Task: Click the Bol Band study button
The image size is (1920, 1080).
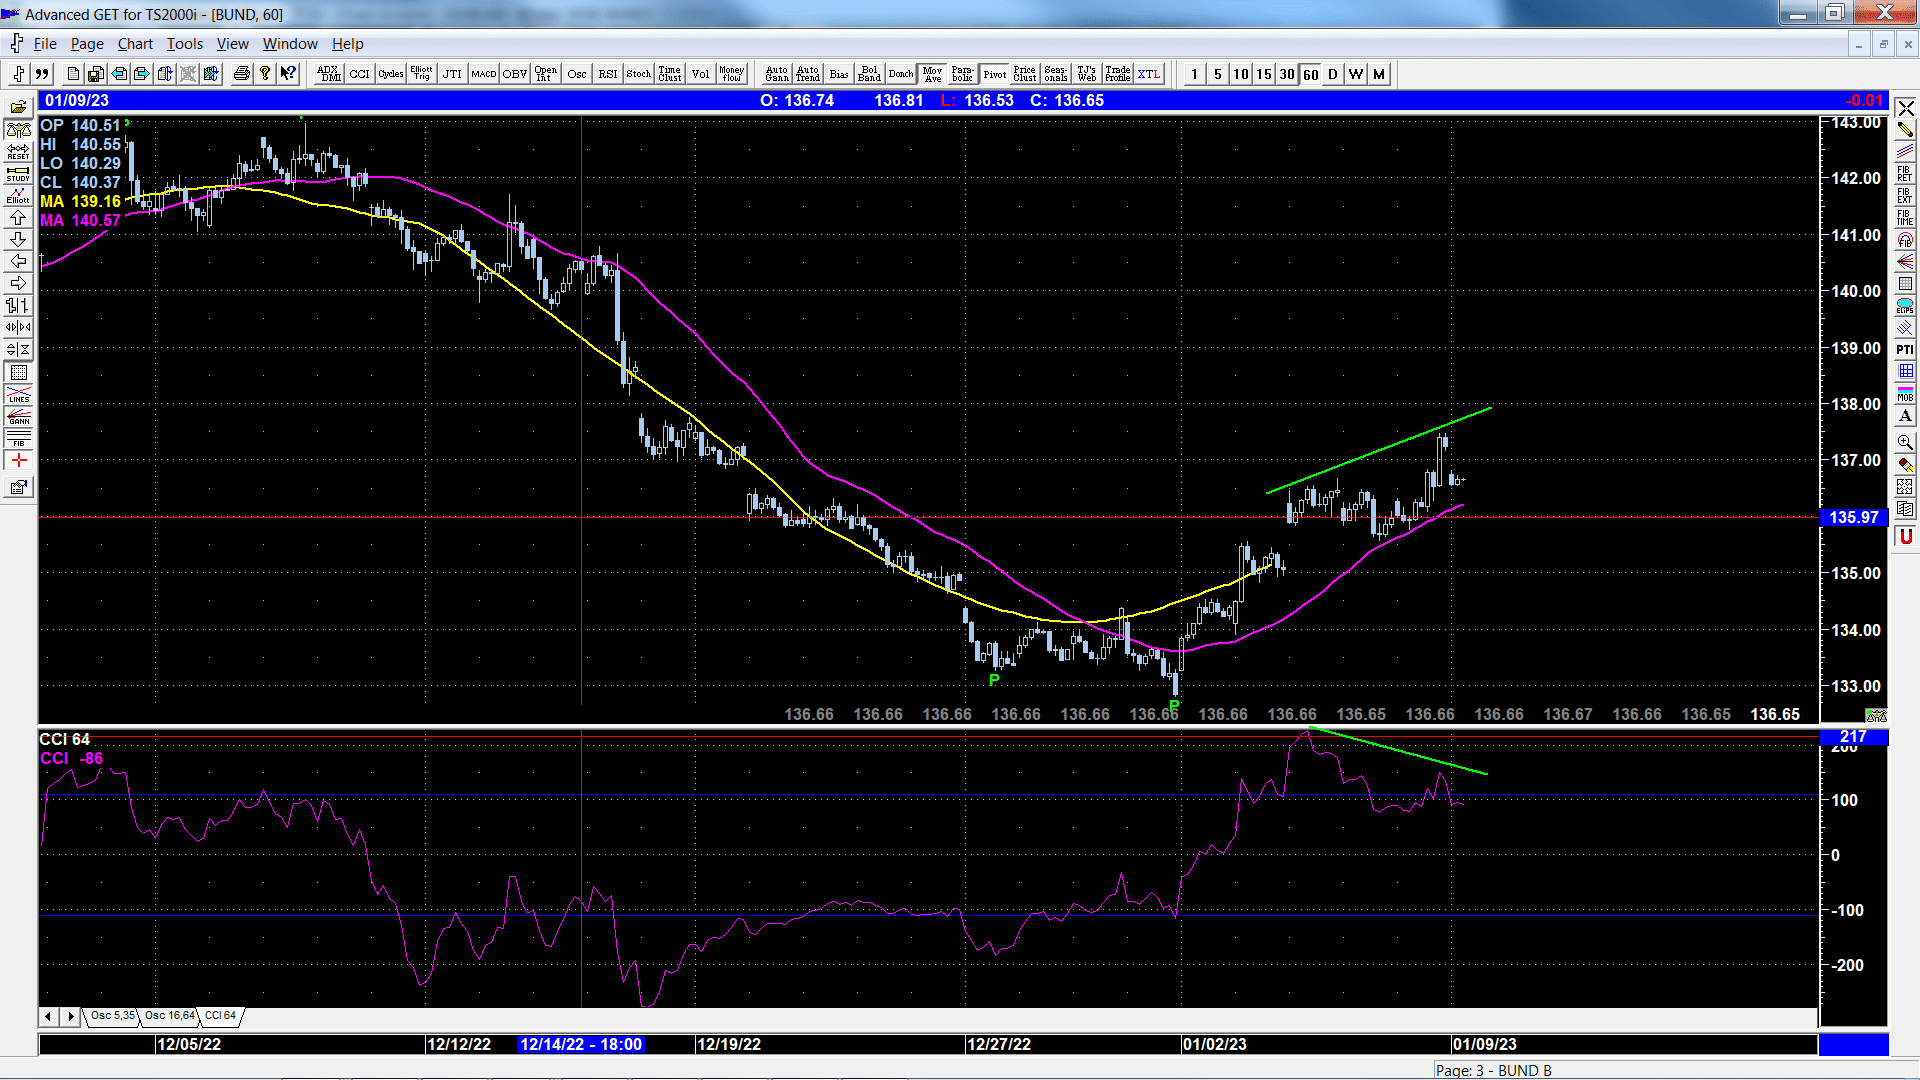Action: coord(870,74)
